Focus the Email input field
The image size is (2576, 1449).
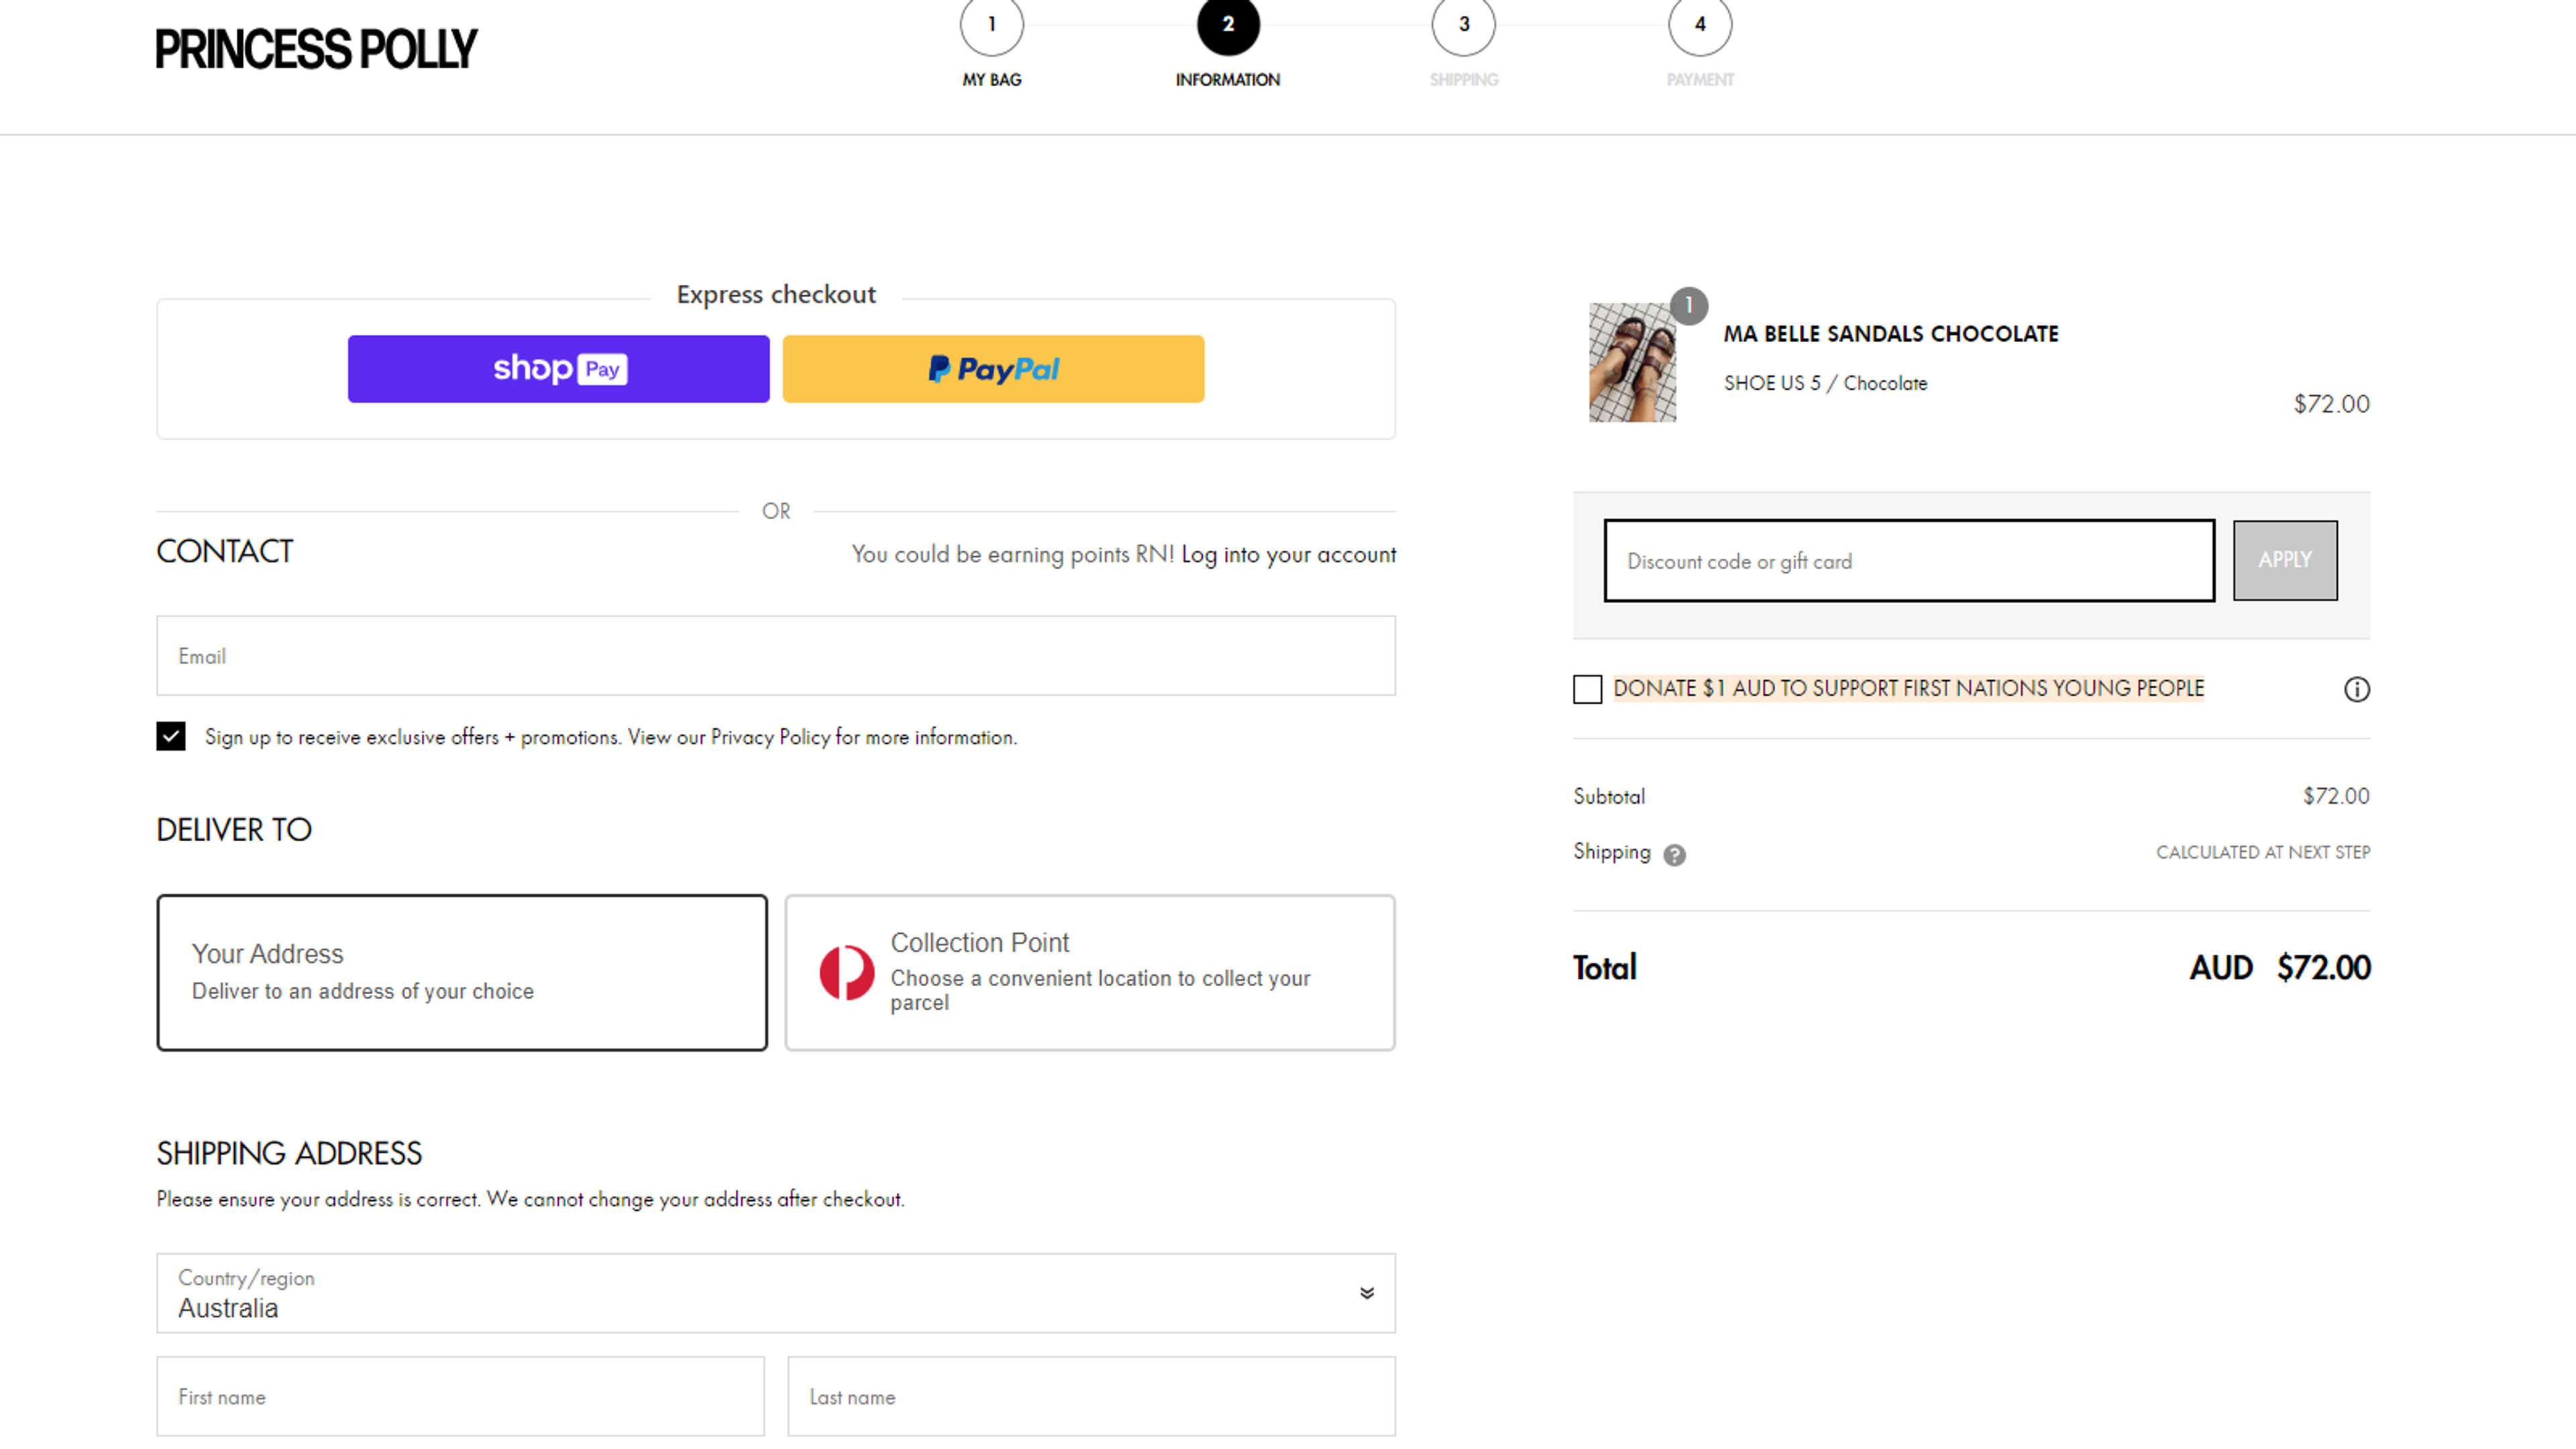point(775,656)
